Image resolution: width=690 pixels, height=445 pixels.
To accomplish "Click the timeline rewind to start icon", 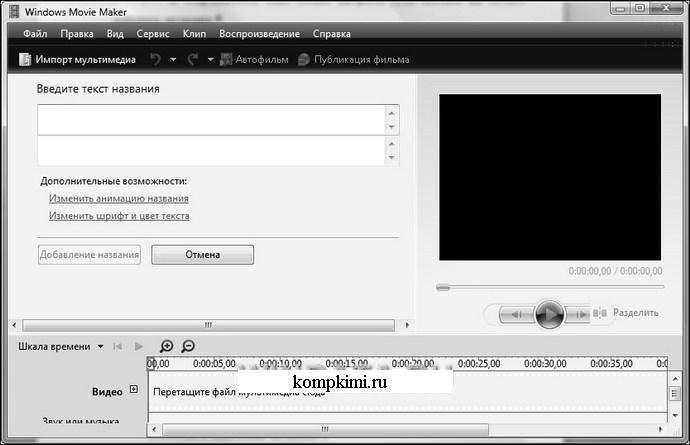I will [x=118, y=347].
